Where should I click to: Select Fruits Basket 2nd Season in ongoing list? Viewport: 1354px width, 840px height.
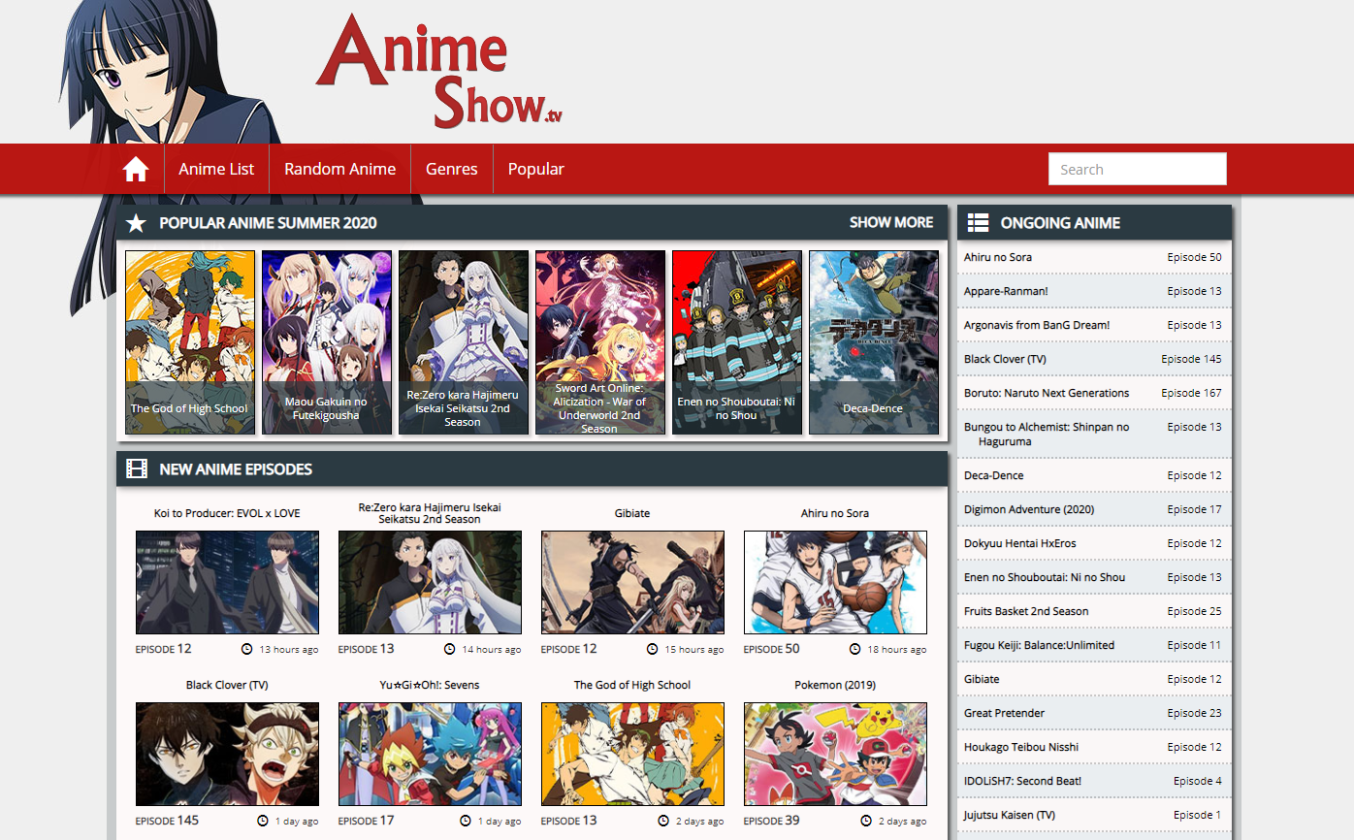(1026, 611)
